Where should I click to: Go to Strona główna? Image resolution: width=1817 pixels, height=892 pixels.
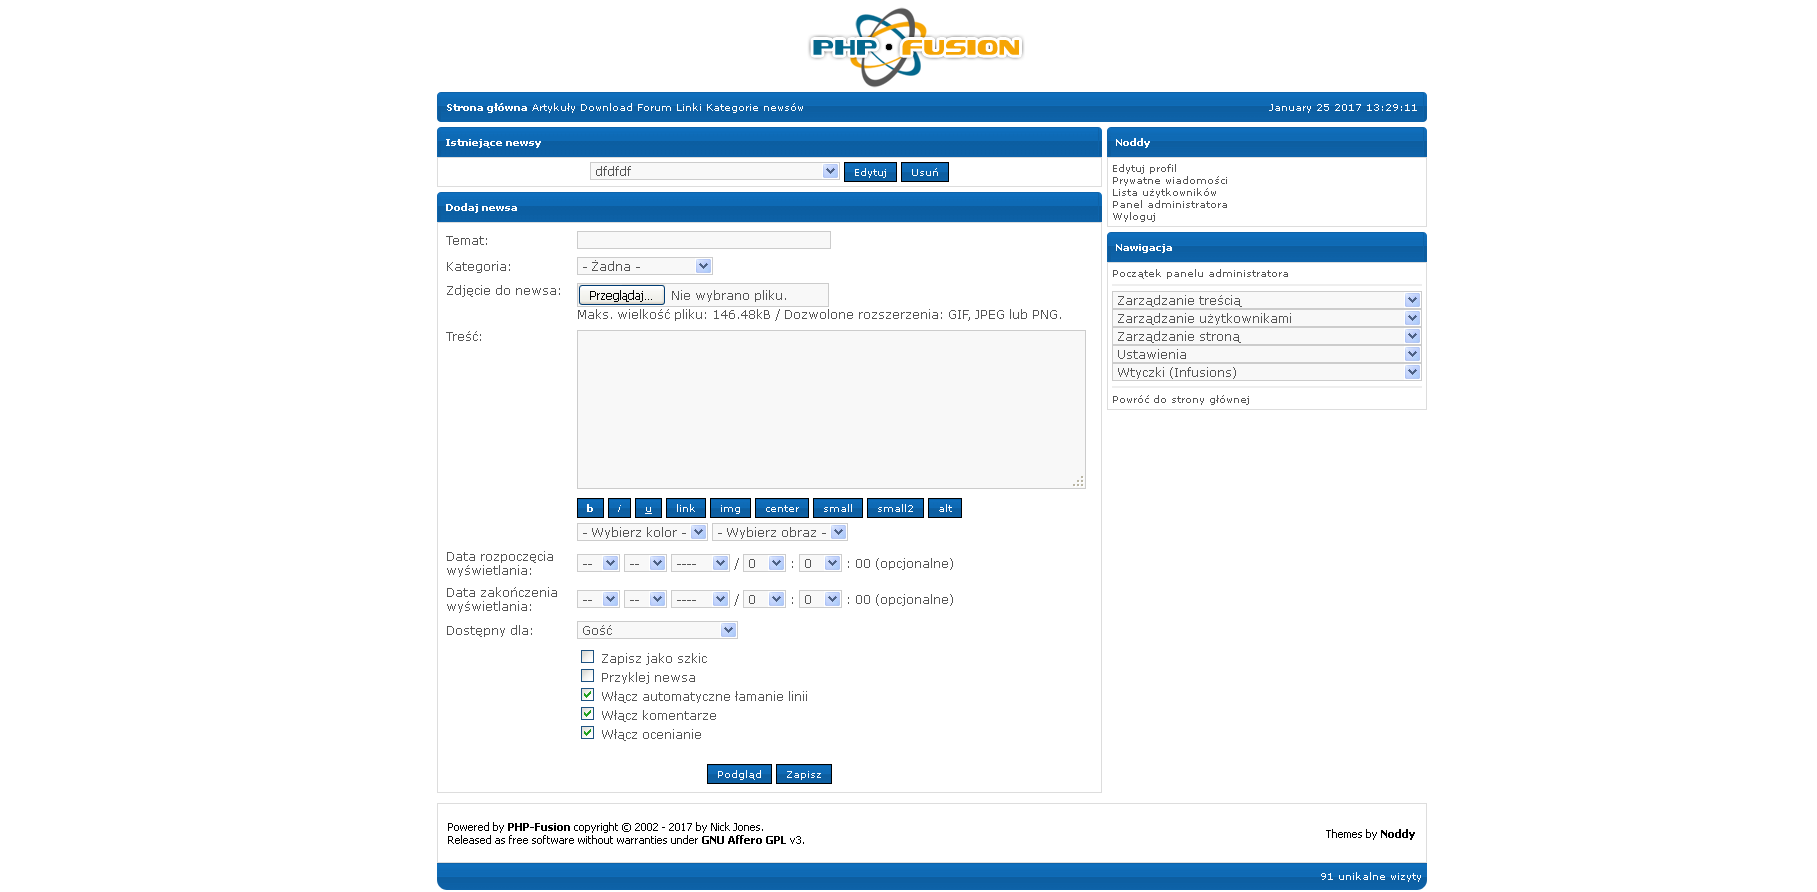pos(486,107)
